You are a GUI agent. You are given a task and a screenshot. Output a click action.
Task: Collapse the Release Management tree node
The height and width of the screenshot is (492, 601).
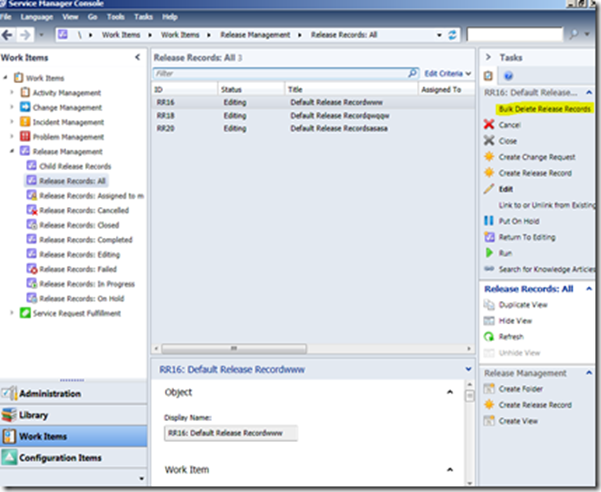11,151
